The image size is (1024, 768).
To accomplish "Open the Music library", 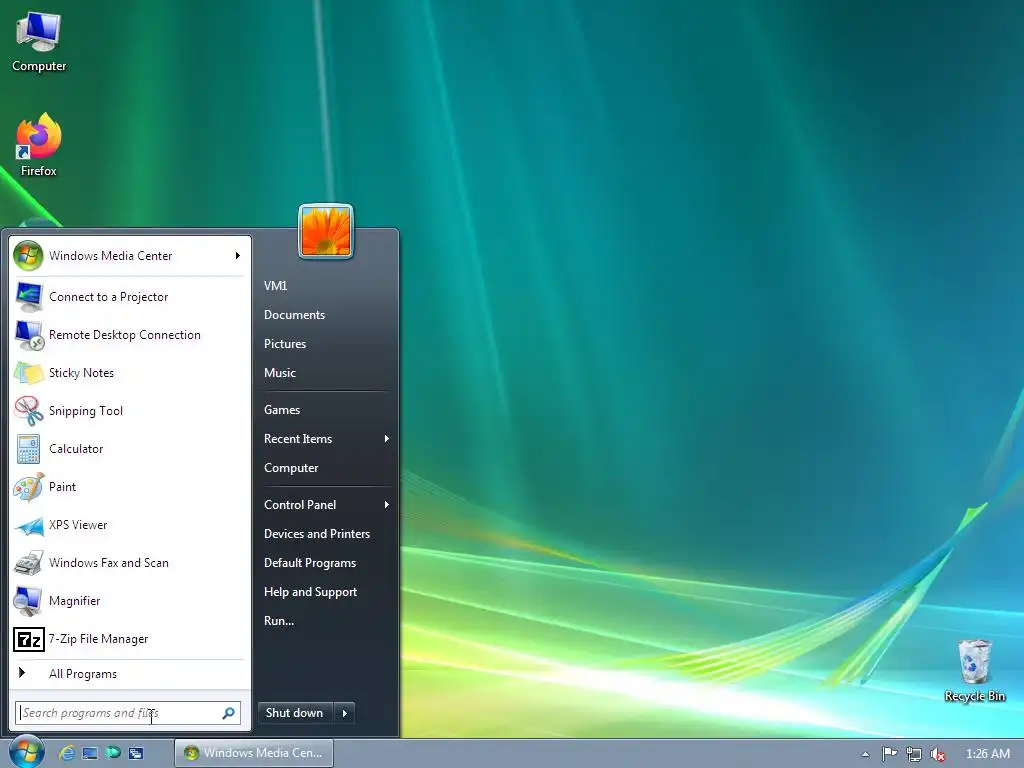I will [x=325, y=373].
